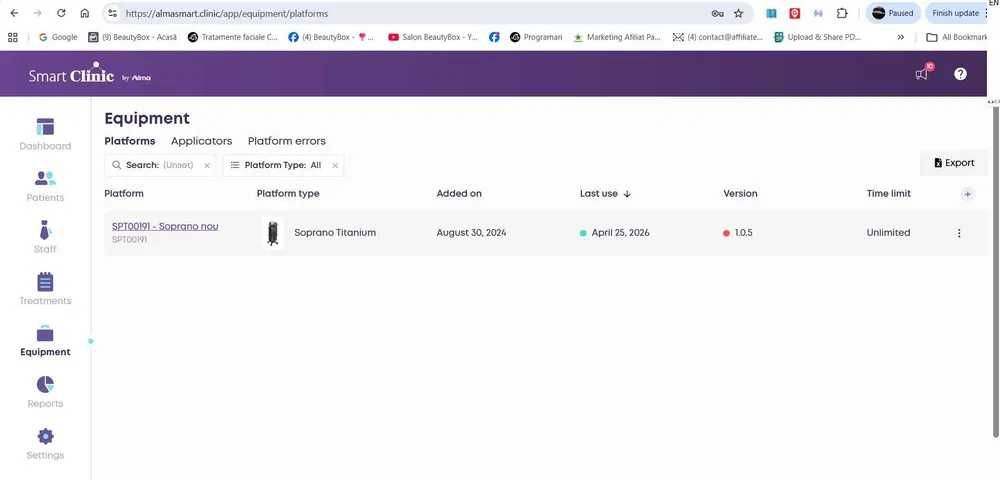Click the Export button

pyautogui.click(x=953, y=163)
